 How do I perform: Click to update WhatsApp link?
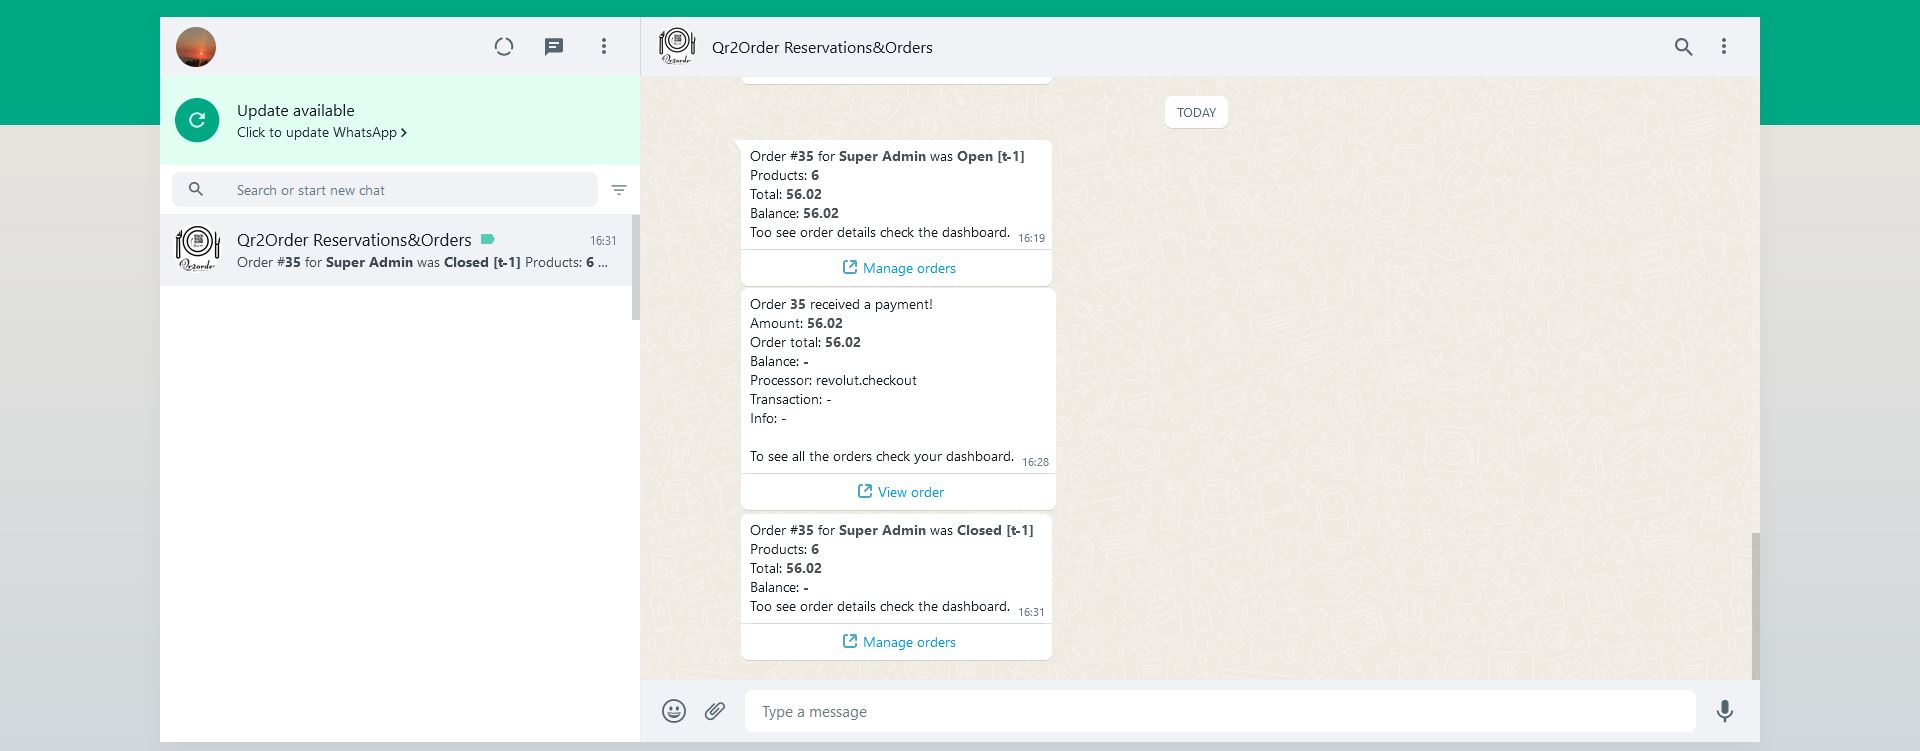pos(321,133)
